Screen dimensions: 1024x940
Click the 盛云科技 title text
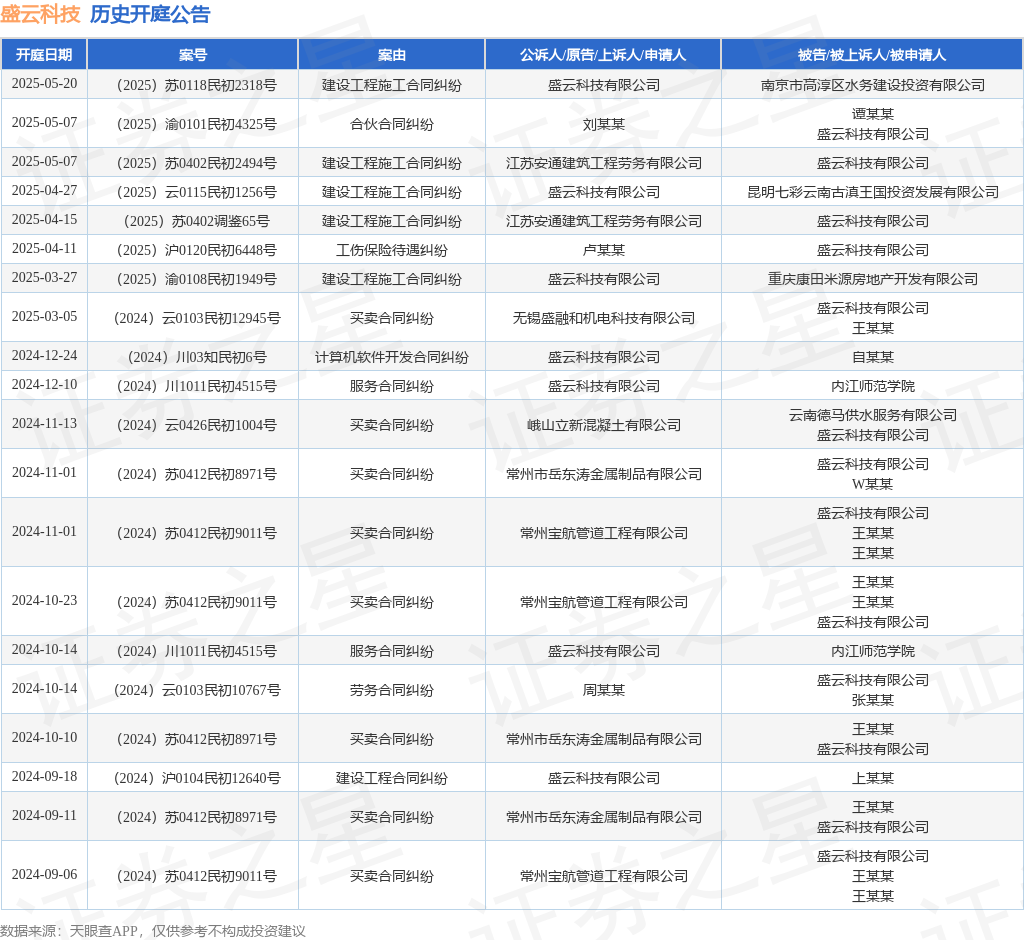click(x=40, y=14)
